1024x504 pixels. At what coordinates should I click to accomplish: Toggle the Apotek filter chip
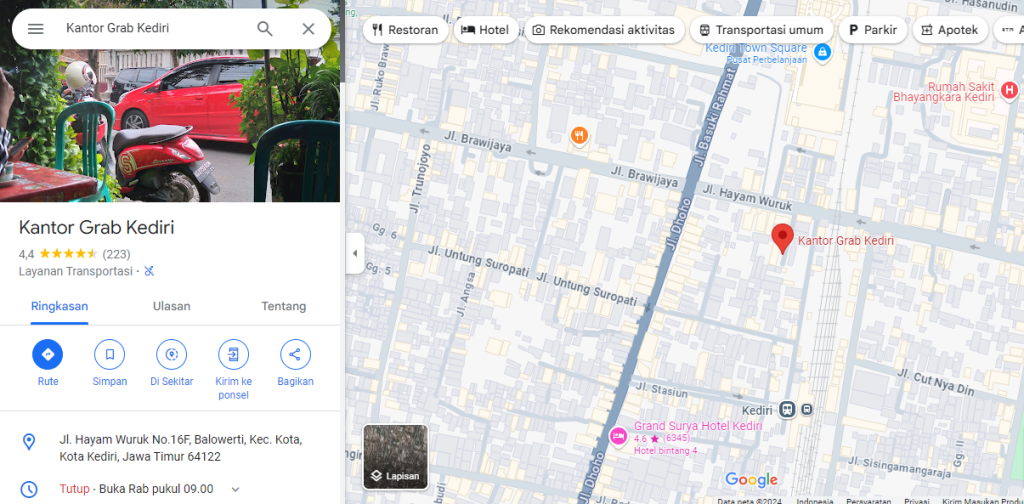coord(950,30)
